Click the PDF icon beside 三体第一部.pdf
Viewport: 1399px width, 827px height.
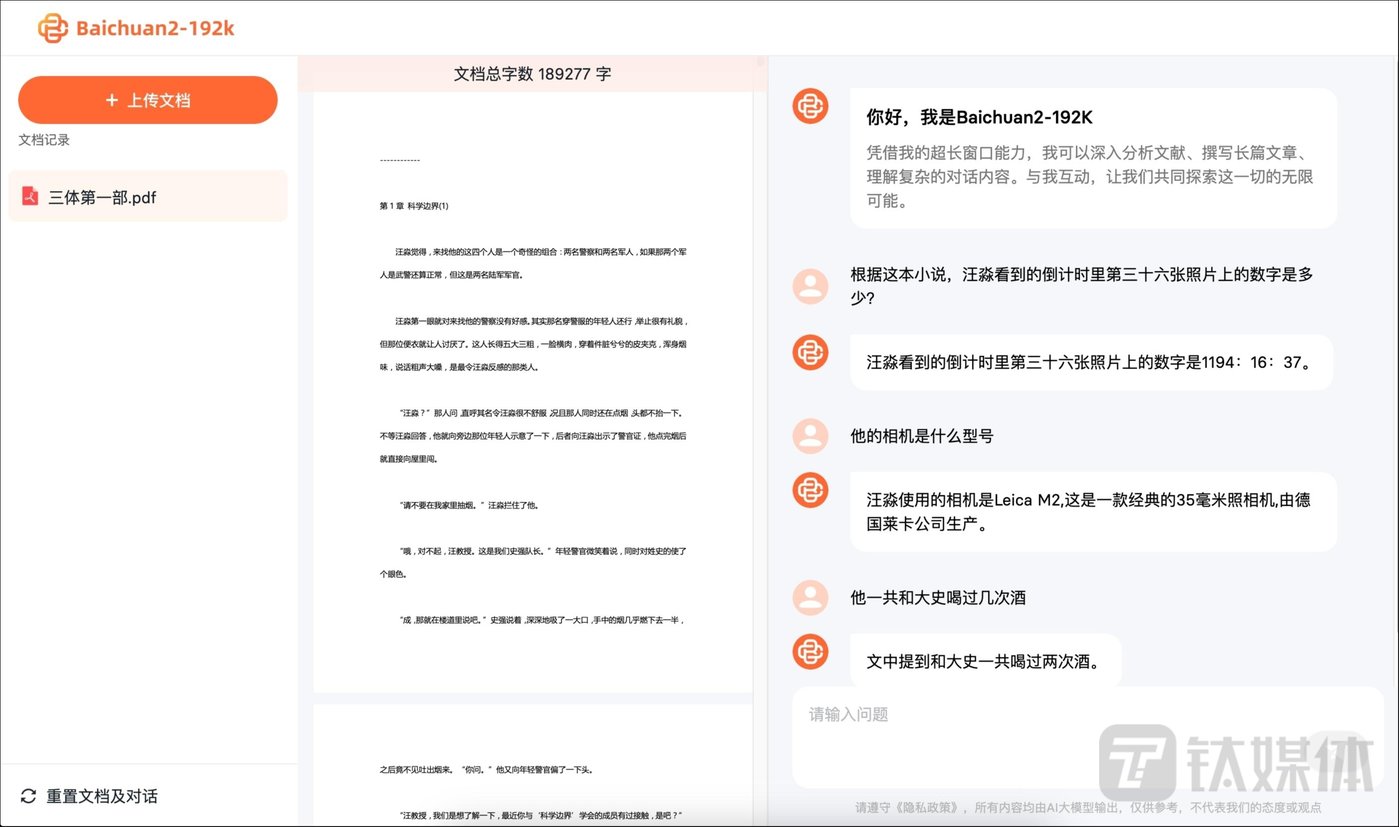[31, 197]
